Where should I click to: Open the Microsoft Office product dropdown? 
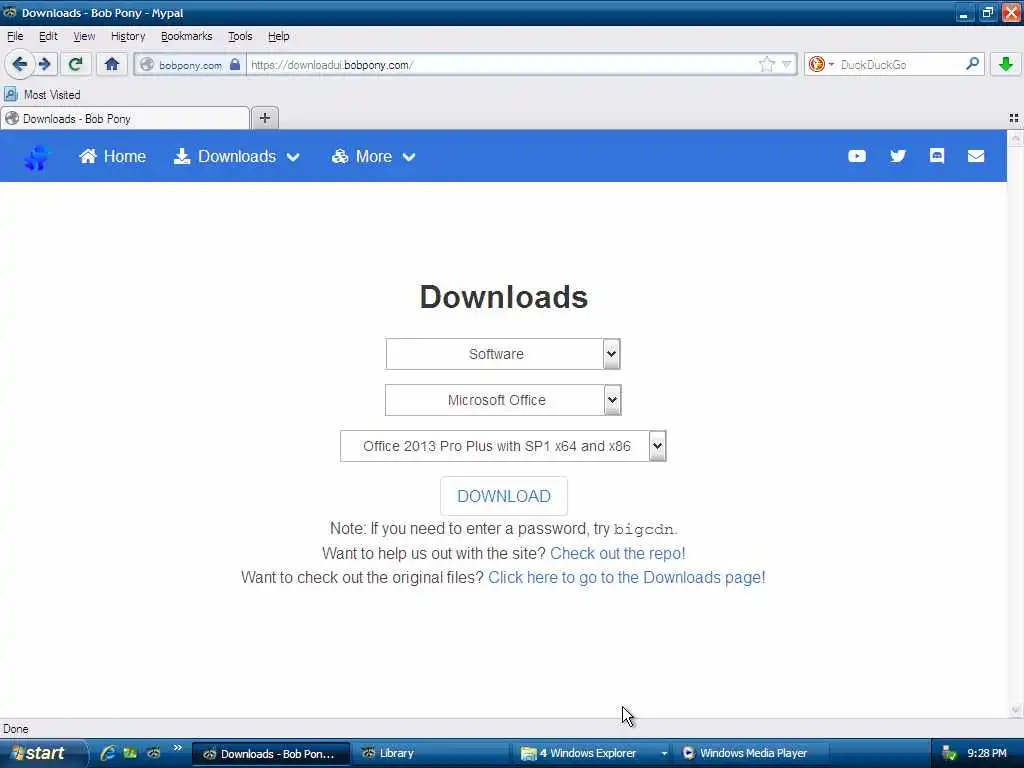503,400
